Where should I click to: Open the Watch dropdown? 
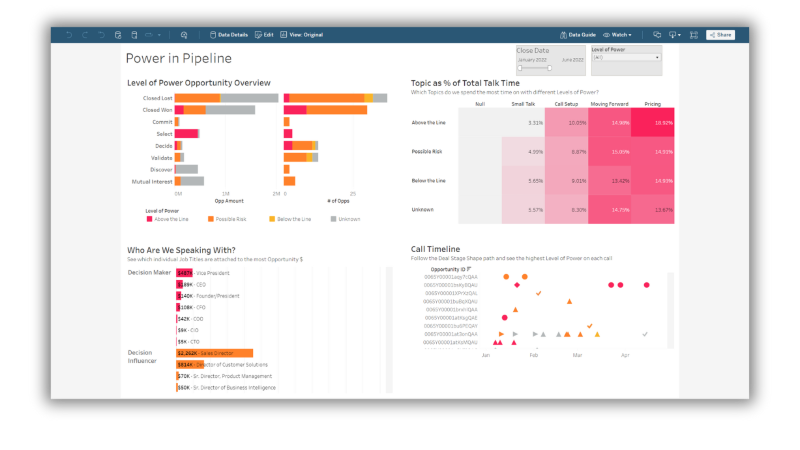click(x=617, y=35)
